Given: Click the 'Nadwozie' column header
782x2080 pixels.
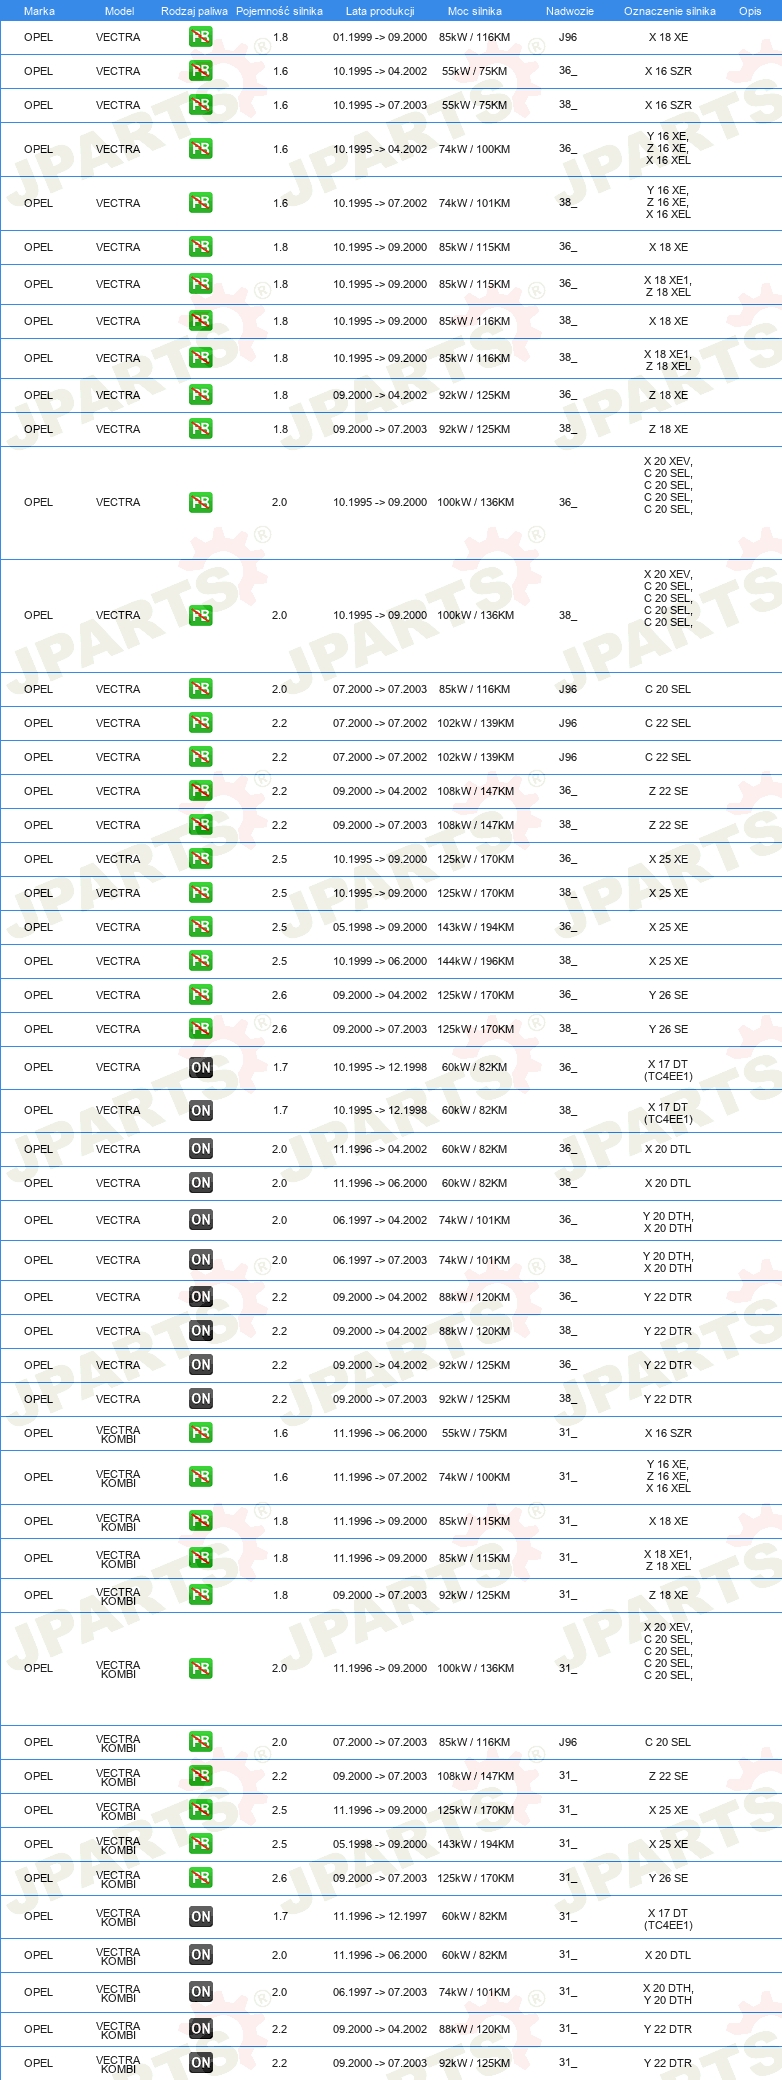Looking at the screenshot, I should click(x=570, y=11).
